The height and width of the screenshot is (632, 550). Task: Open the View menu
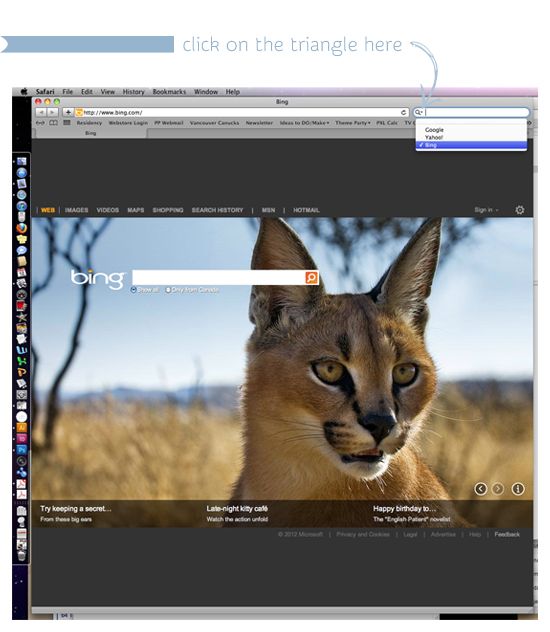(108, 91)
